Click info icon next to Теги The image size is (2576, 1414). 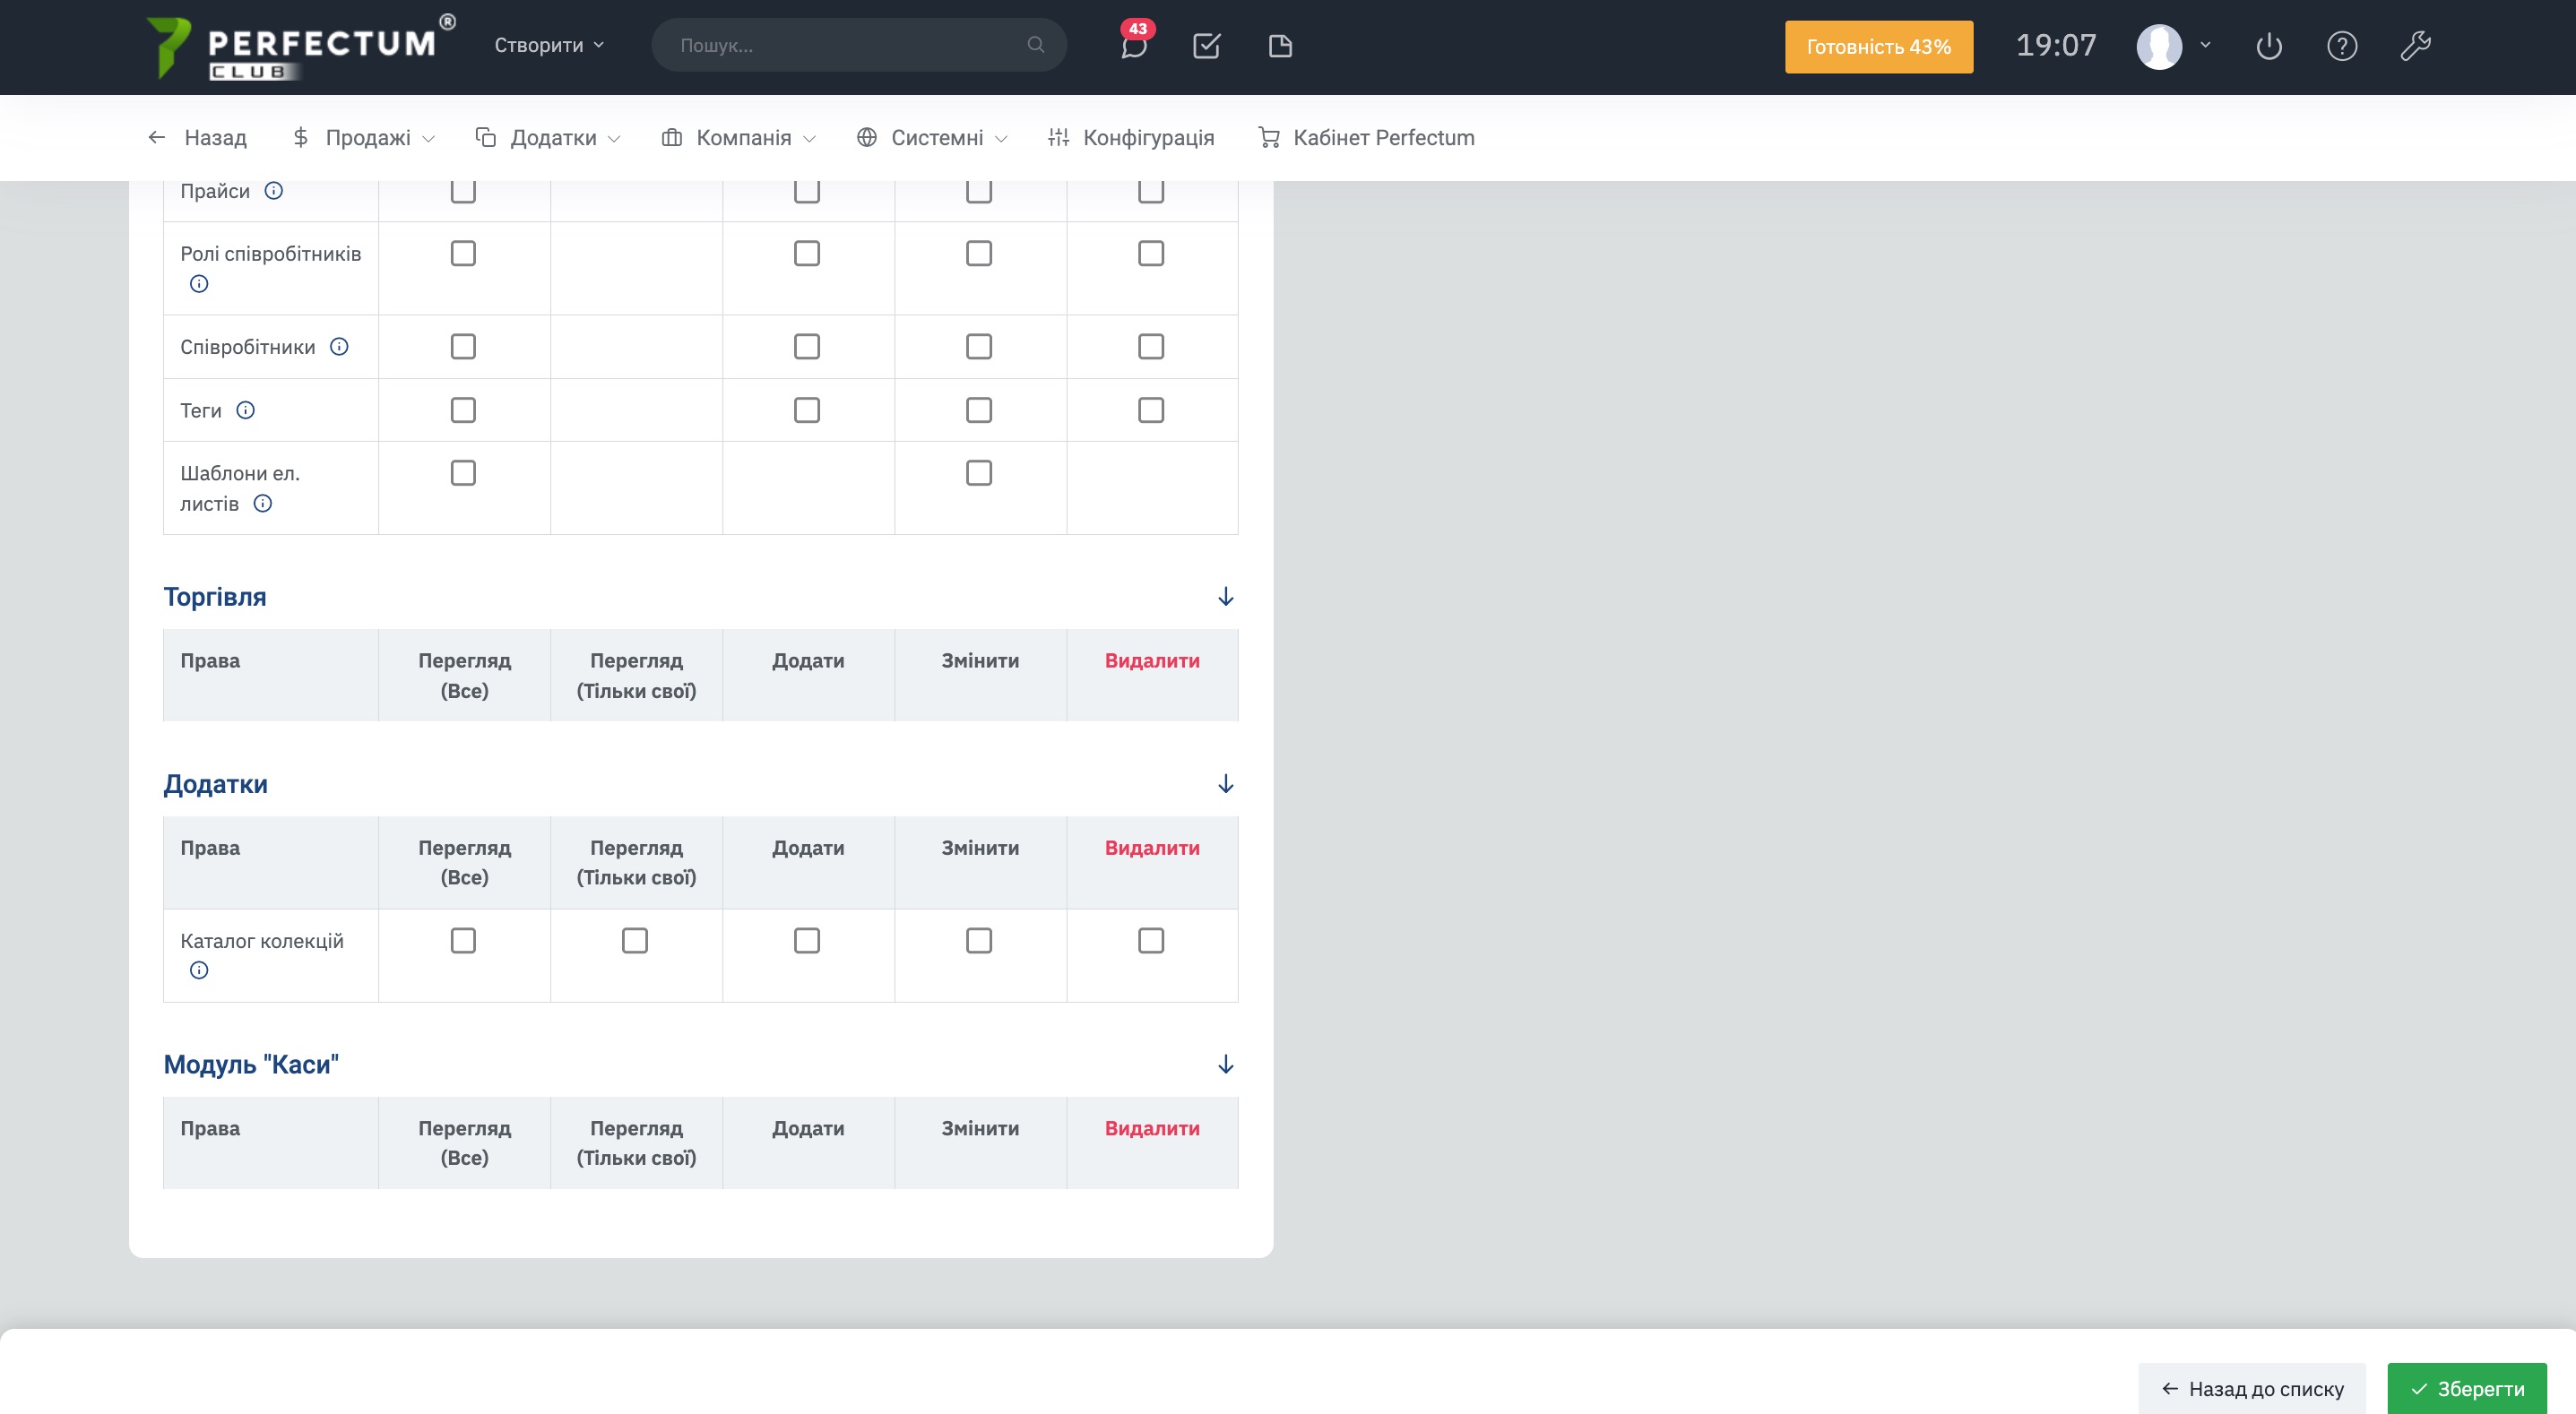[x=245, y=410]
